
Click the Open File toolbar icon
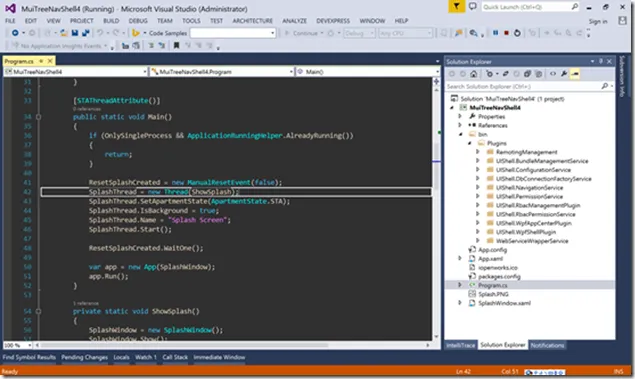(x=64, y=33)
